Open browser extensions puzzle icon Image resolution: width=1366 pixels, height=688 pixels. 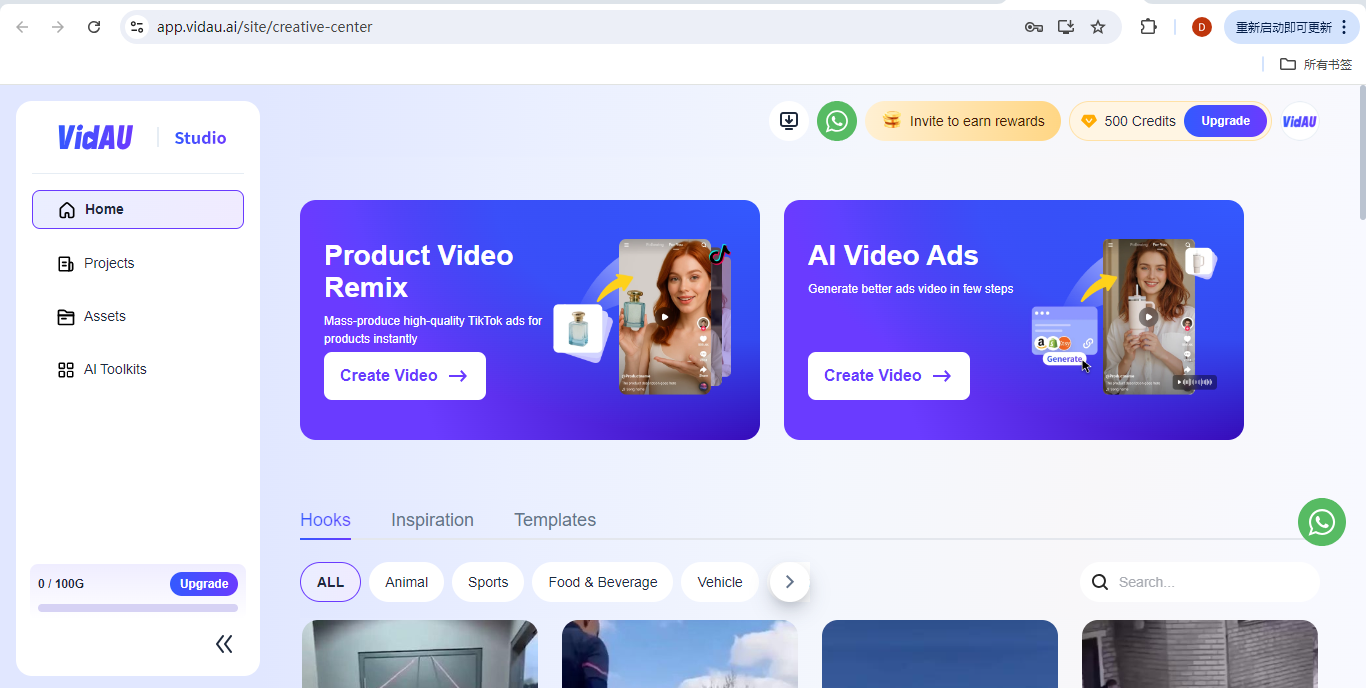tap(1148, 27)
